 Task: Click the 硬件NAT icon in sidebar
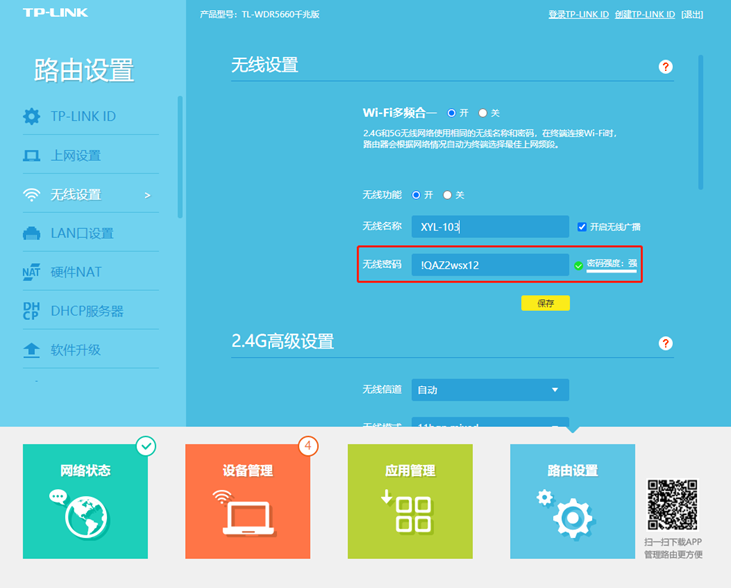point(31,272)
